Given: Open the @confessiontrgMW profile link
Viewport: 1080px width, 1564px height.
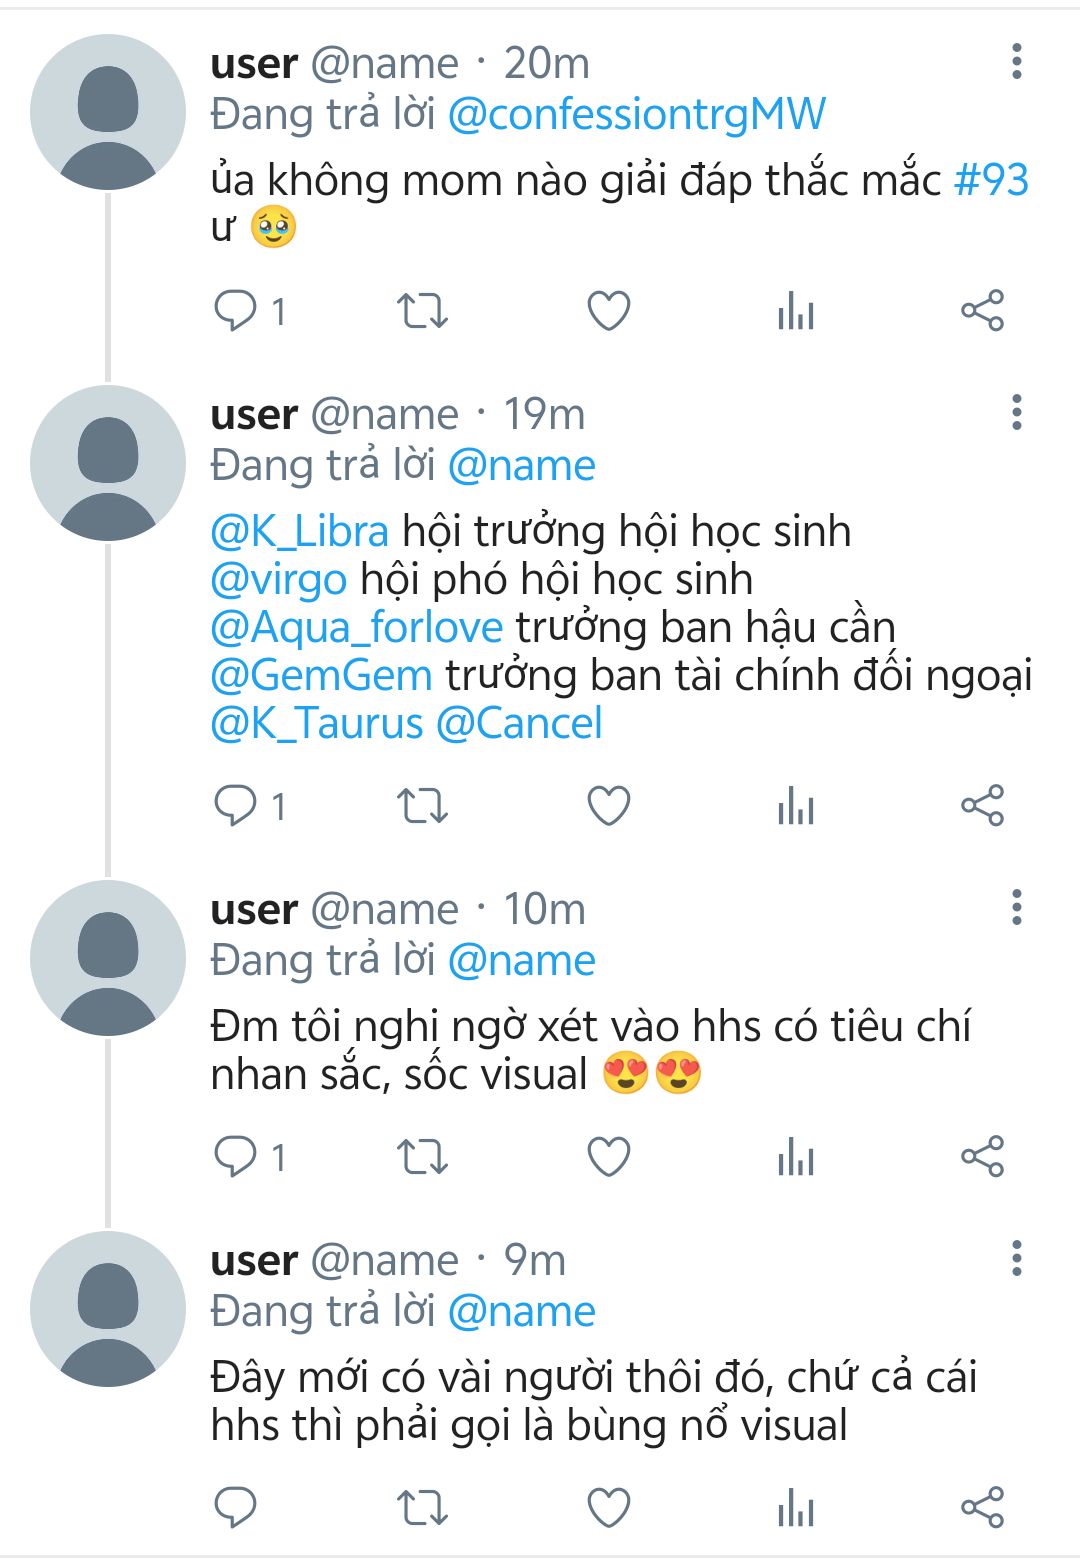Looking at the screenshot, I should pos(637,114).
